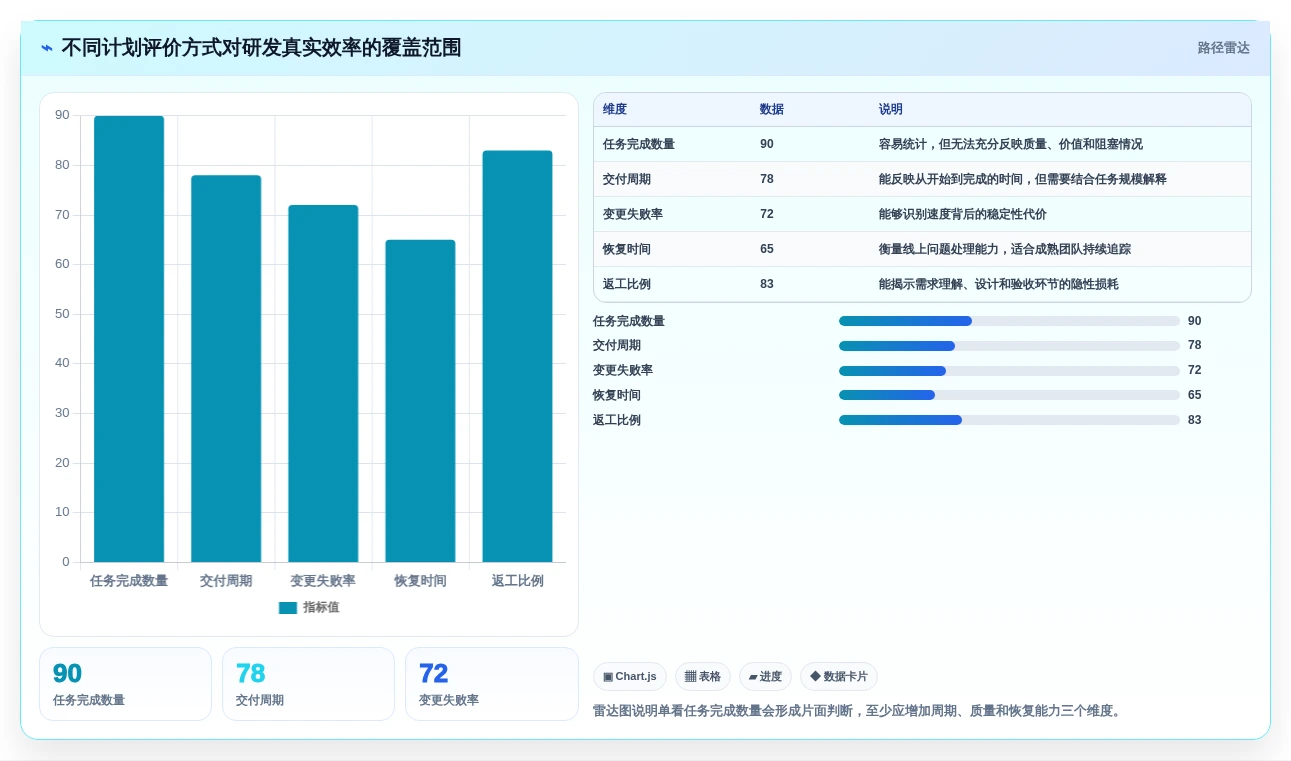Viewport: 1291px width, 761px height.
Task: Click y-axis tick label 90
Action: tap(63, 116)
